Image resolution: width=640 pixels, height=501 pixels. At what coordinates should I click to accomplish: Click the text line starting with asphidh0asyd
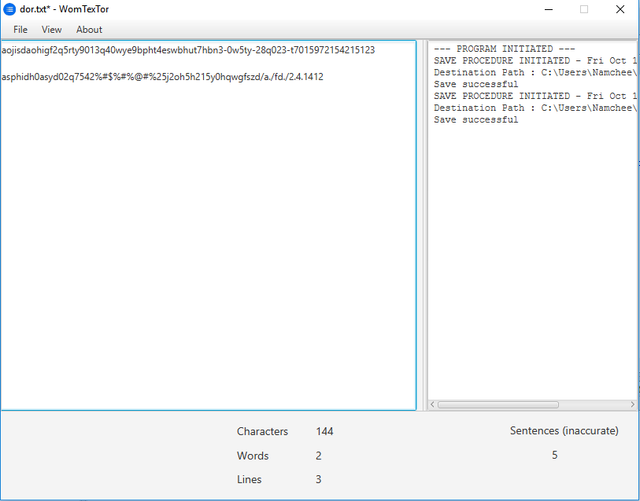pyautogui.click(x=162, y=77)
